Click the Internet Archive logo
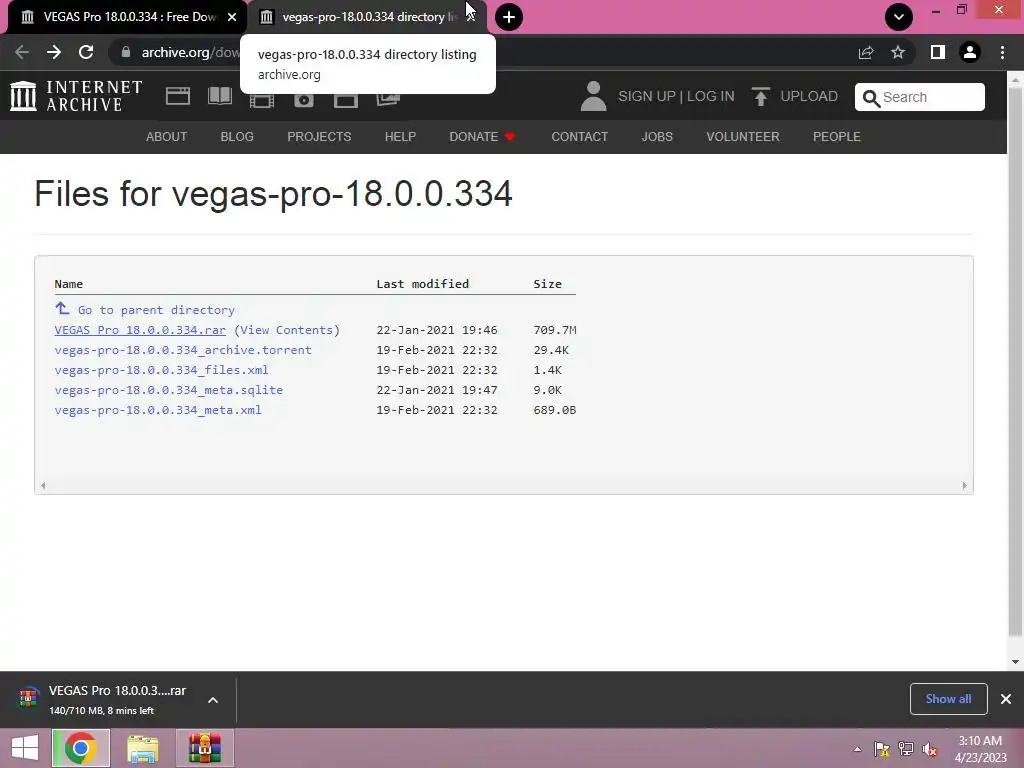The image size is (1024, 768). click(x=76, y=96)
